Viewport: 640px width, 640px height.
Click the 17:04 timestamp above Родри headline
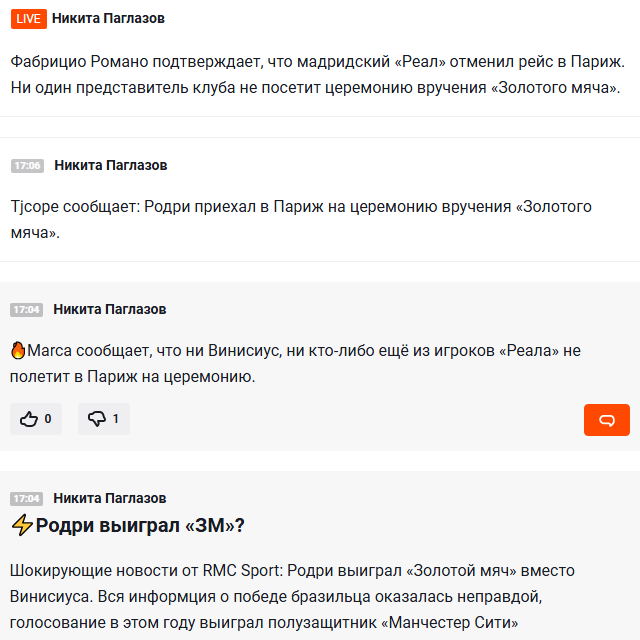(x=27, y=499)
